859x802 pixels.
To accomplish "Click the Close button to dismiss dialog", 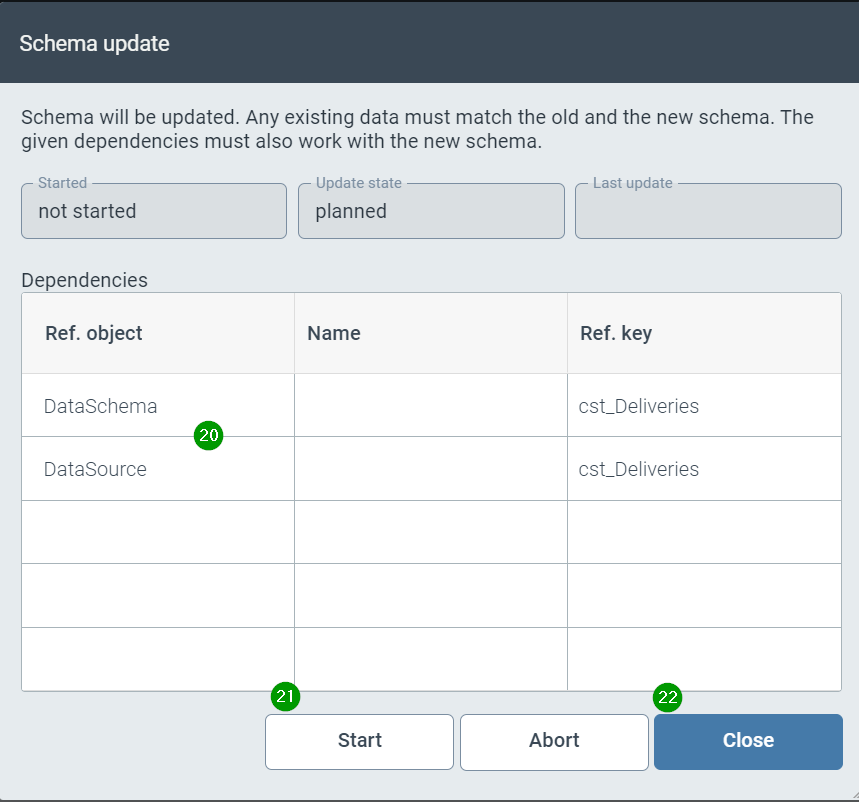I will coord(747,741).
